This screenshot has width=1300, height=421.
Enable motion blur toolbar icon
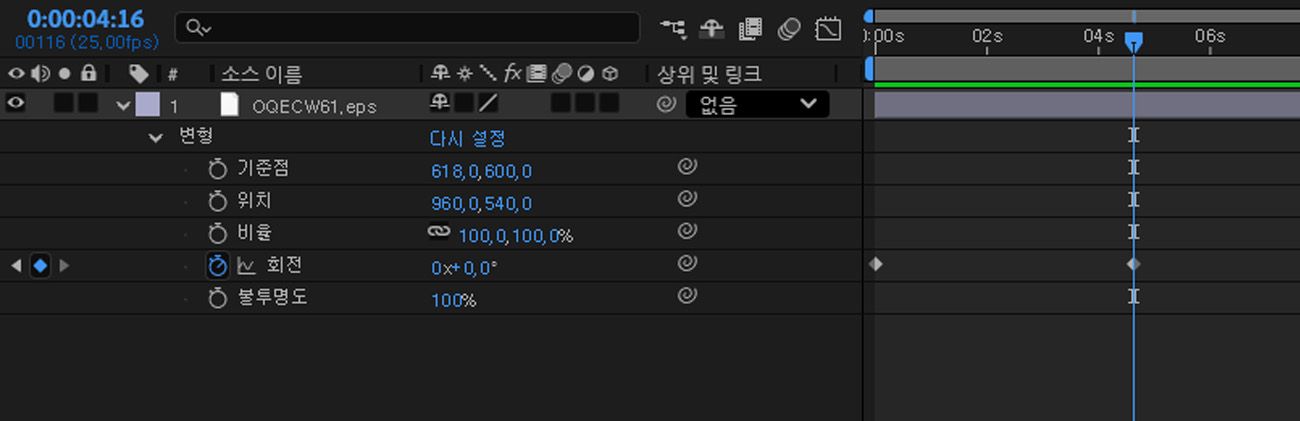point(789,29)
